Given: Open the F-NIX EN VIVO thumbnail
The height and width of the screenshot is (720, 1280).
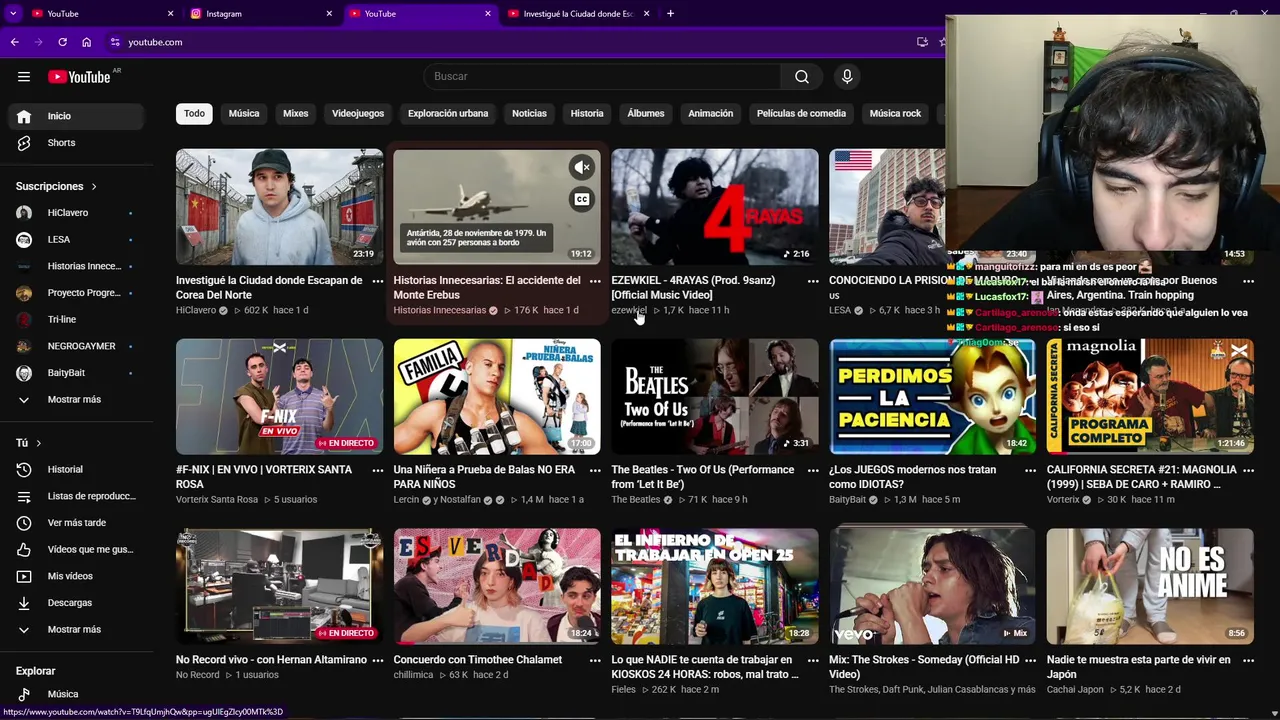Looking at the screenshot, I should pos(279,396).
